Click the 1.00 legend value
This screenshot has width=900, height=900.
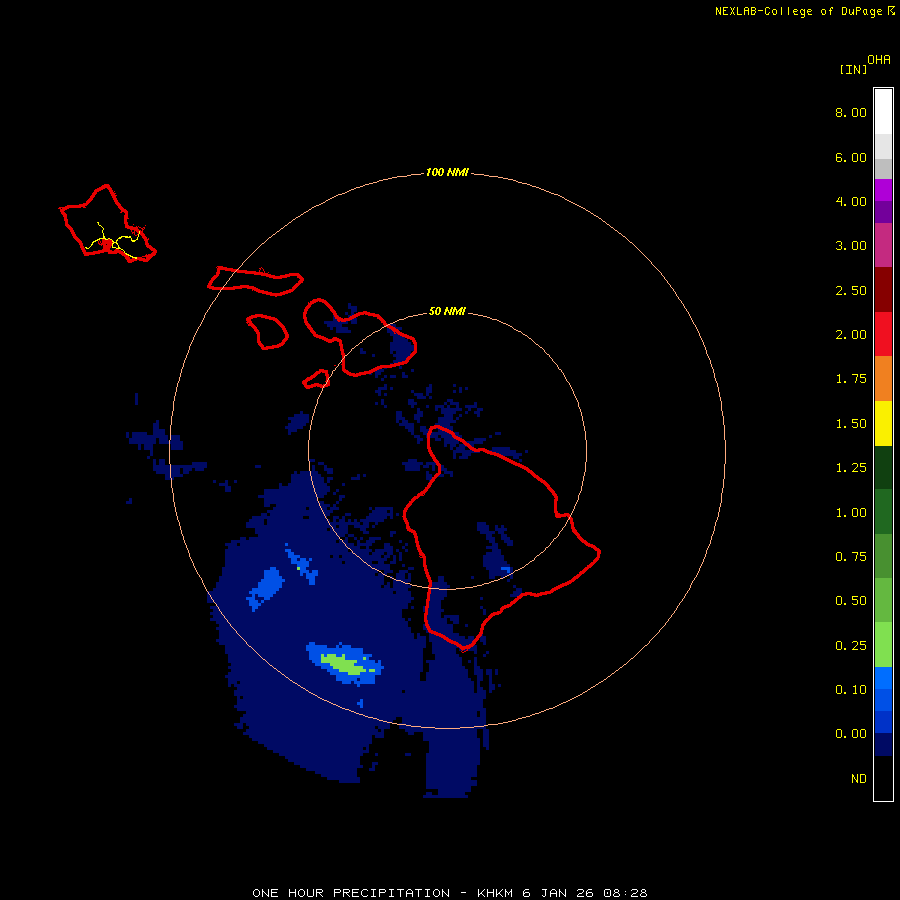tap(851, 513)
